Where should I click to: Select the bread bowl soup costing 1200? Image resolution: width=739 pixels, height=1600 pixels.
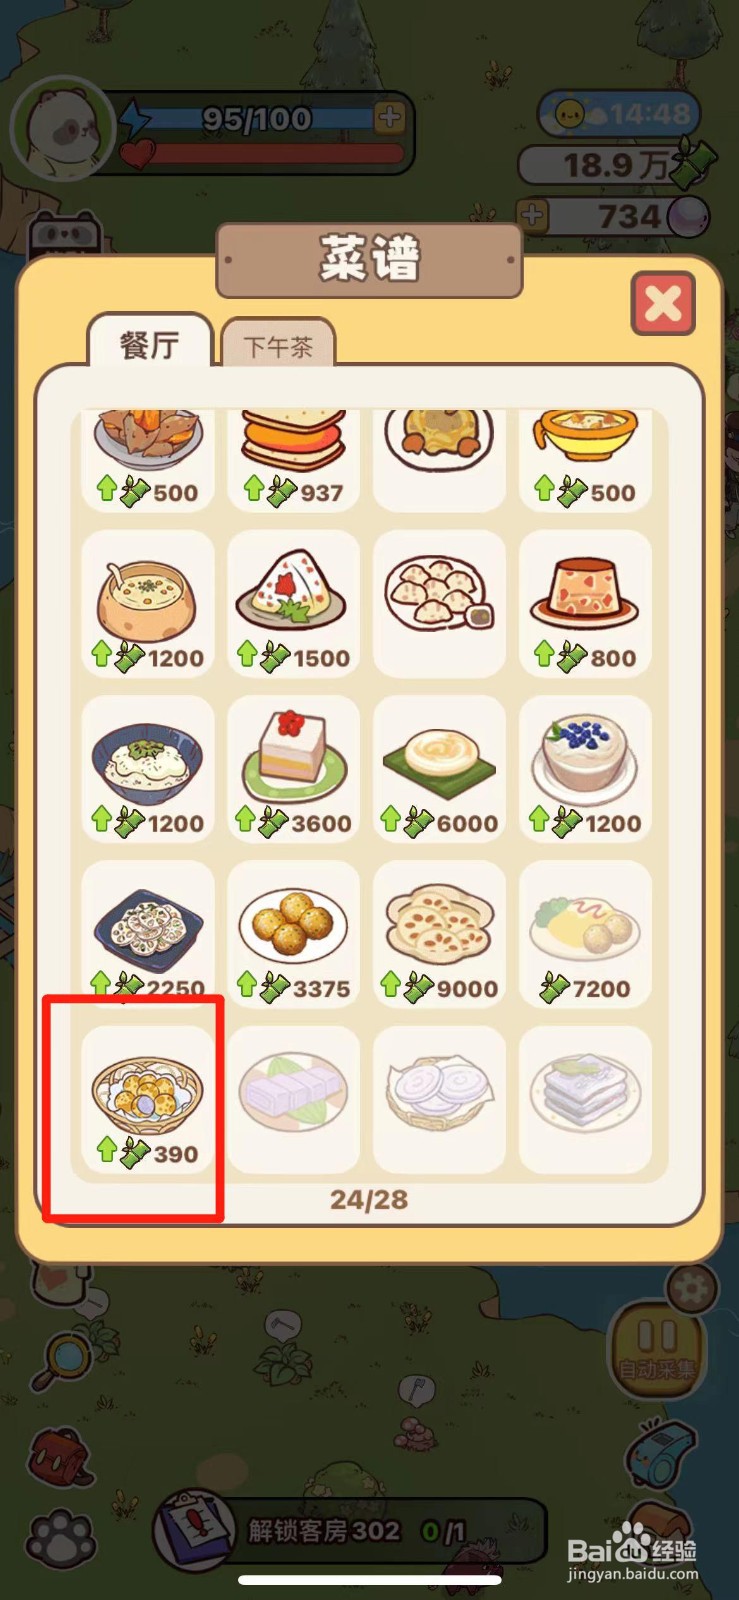pos(147,603)
